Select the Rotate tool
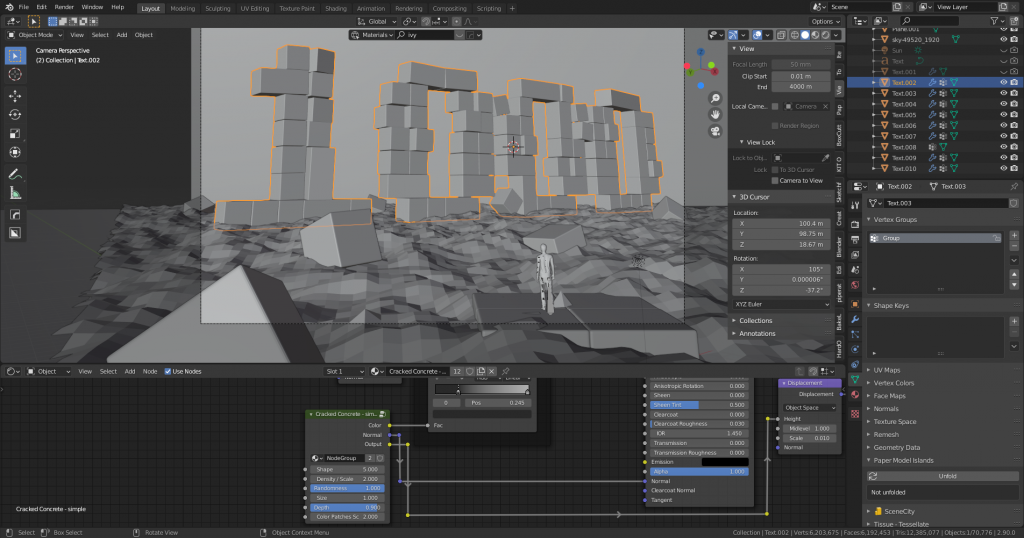This screenshot has height=538, width=1024. coord(15,114)
